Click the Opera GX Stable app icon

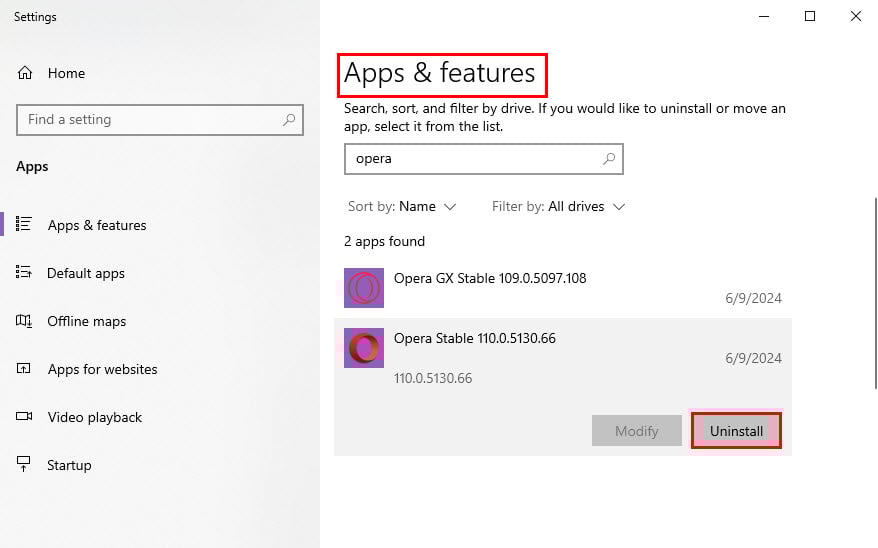click(x=364, y=288)
